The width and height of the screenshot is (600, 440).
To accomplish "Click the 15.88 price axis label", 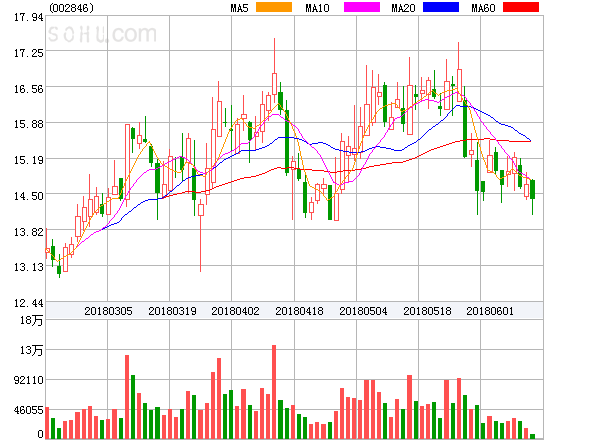I will click(29, 124).
